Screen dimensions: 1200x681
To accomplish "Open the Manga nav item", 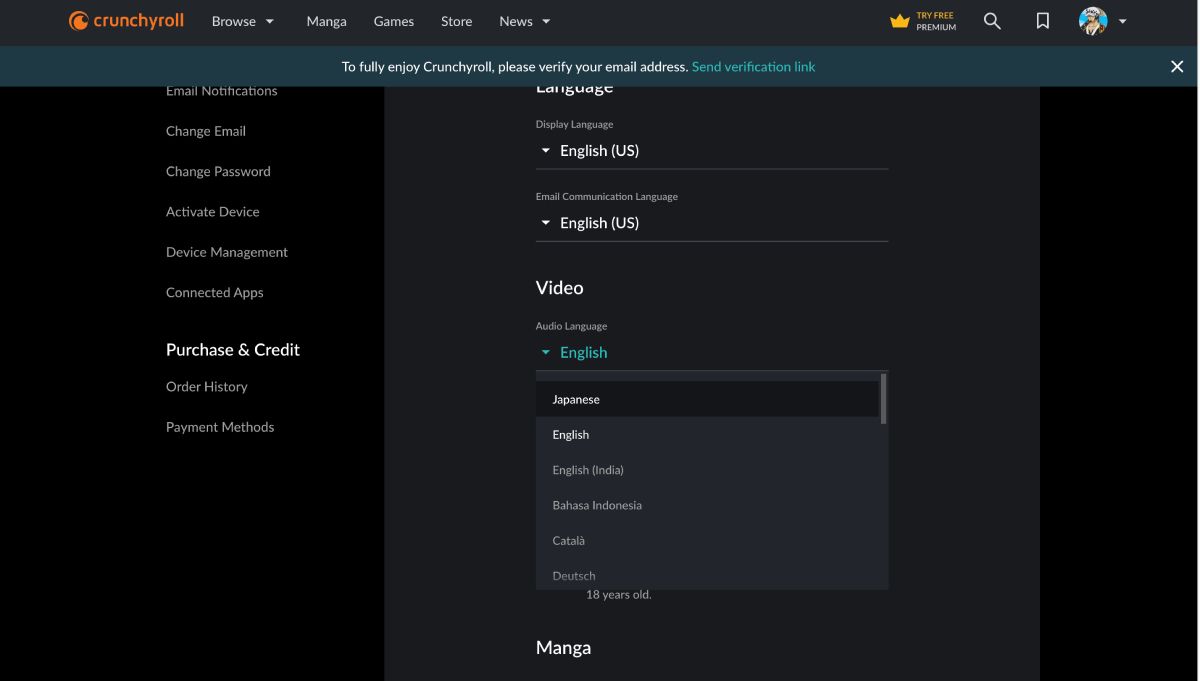I will coord(326,21).
